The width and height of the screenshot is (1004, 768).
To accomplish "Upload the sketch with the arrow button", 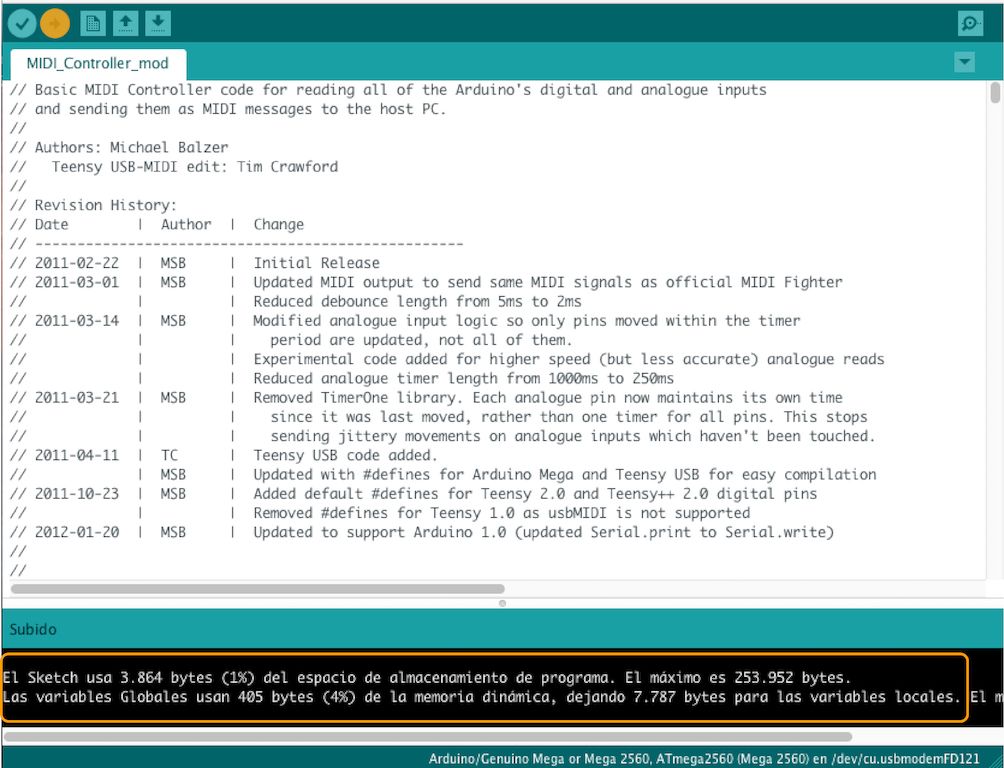I will [x=55, y=22].
